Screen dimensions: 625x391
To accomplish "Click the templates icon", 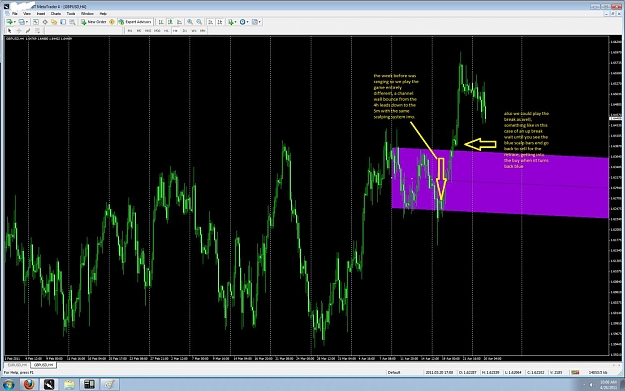I will click(255, 22).
